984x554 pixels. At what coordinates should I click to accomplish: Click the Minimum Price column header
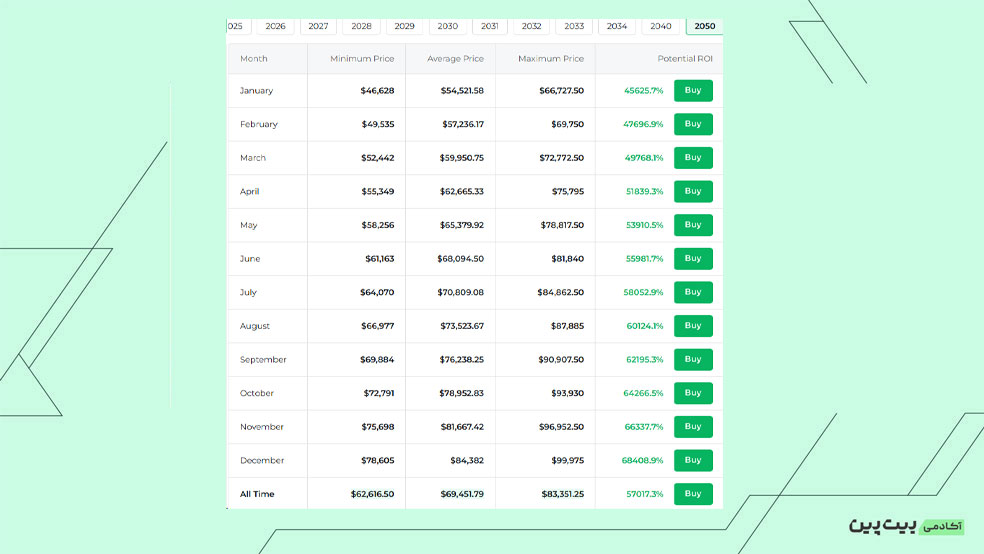coord(362,59)
